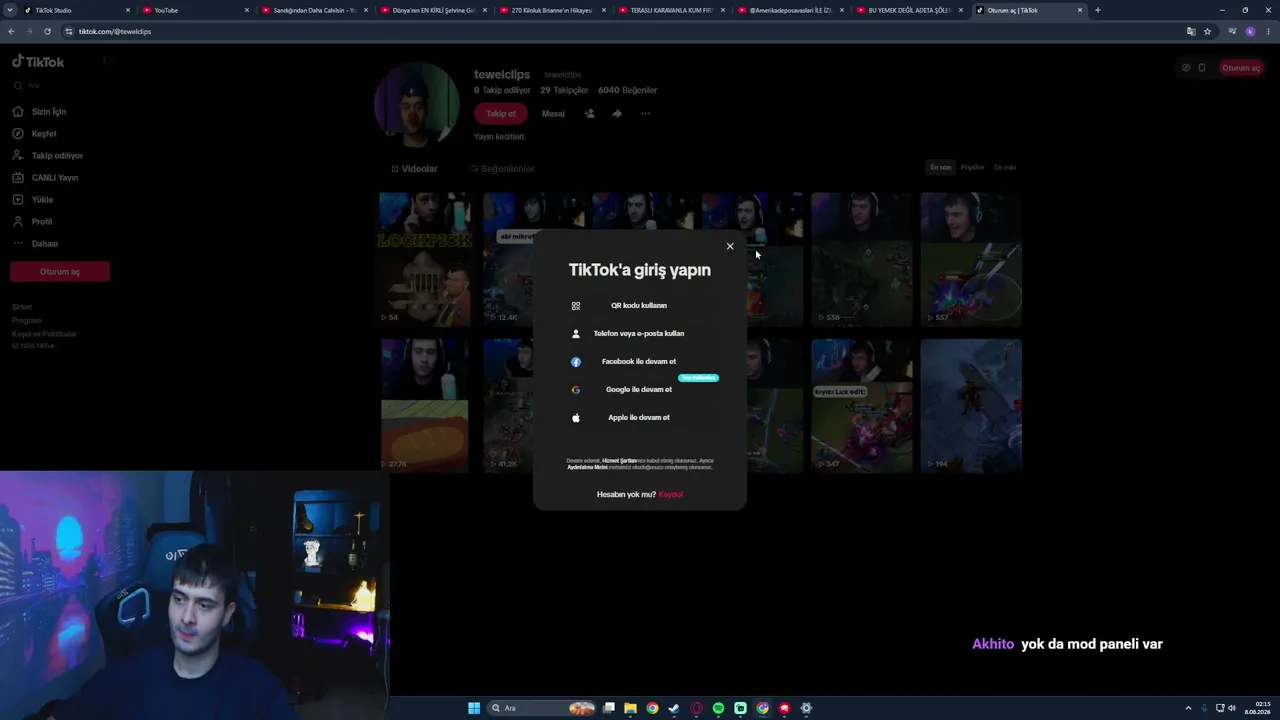The width and height of the screenshot is (1280, 720).
Task: Open the "Şirket" footer link
Action: (22, 307)
